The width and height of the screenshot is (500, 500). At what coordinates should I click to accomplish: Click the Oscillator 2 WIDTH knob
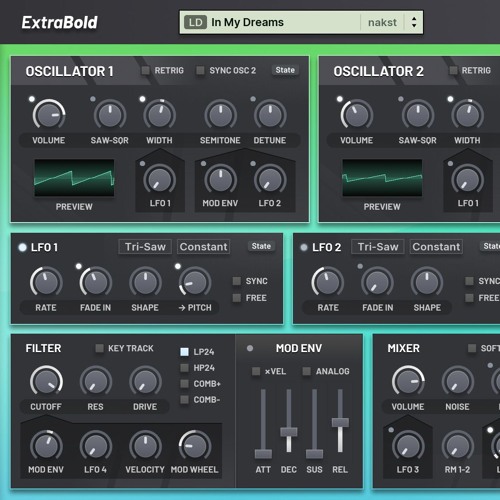pos(467,115)
